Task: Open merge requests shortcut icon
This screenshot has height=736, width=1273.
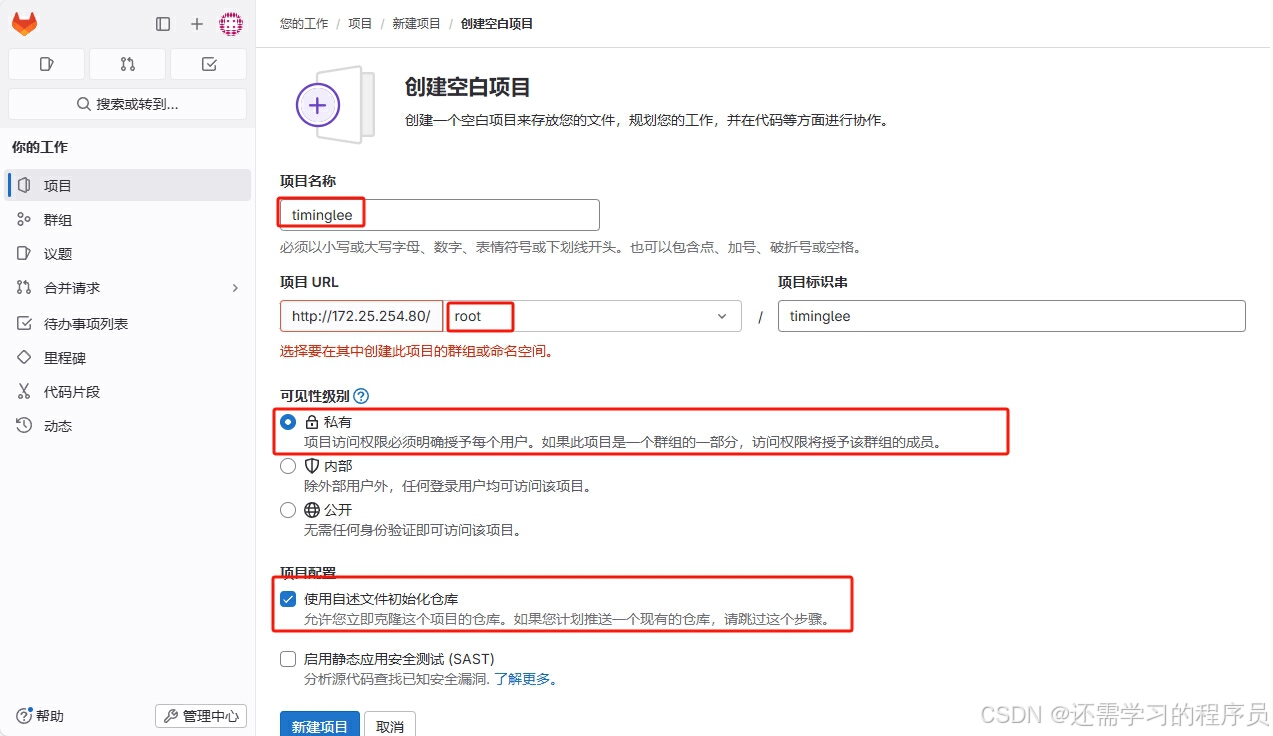Action: [127, 64]
